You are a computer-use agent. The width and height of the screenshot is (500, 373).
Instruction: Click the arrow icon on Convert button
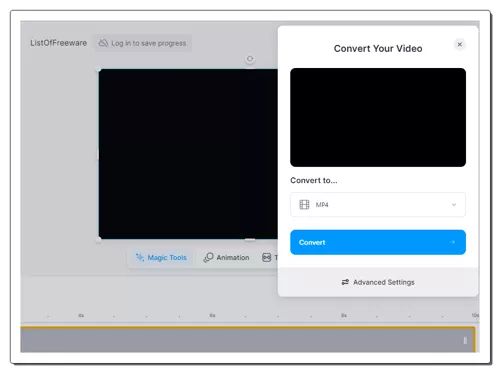click(452, 242)
